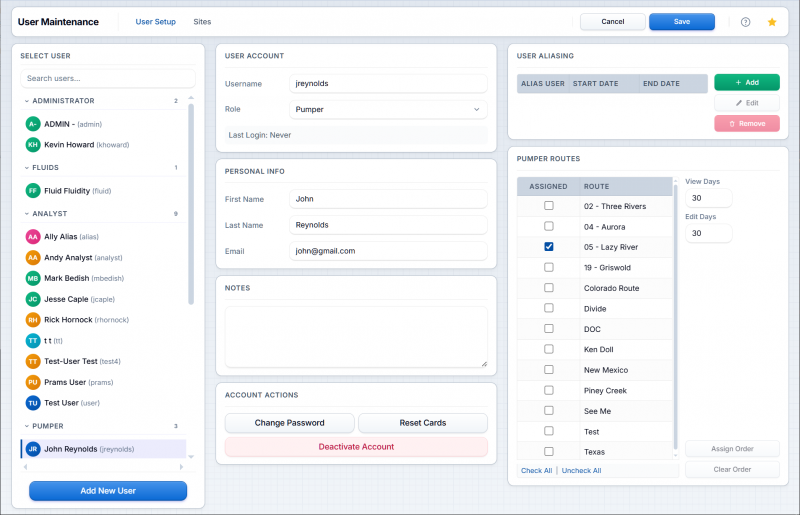Image resolution: width=800 pixels, height=515 pixels.
Task: Click Test-User Test avatar icon
Action: [x=33, y=361]
